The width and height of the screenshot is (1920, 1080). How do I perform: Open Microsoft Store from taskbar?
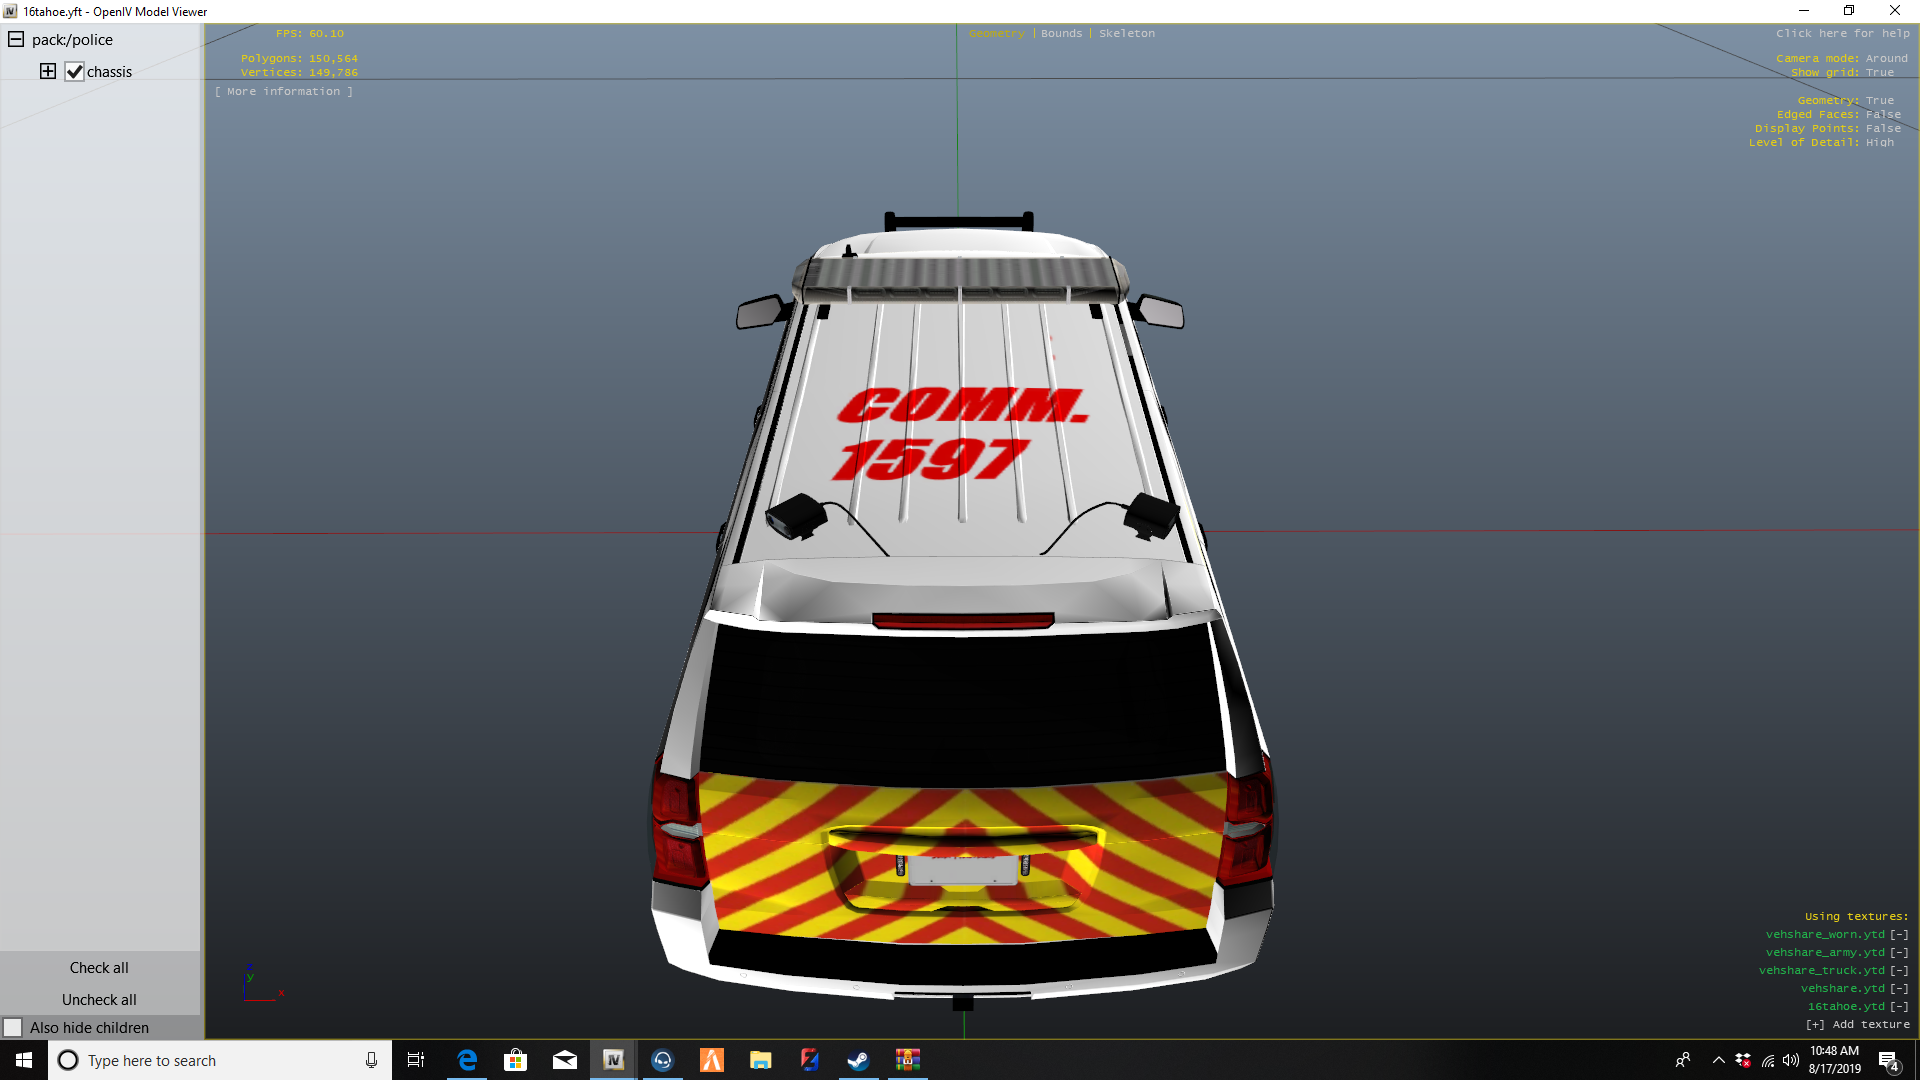pyautogui.click(x=515, y=1060)
